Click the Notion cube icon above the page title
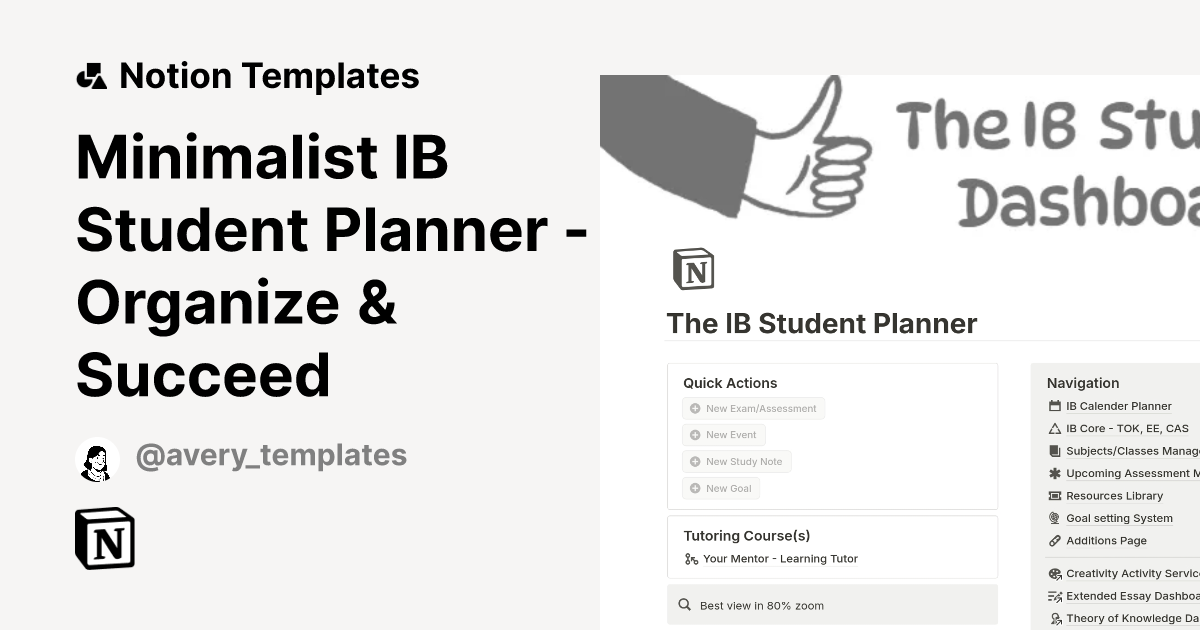1200x630 pixels. click(694, 268)
